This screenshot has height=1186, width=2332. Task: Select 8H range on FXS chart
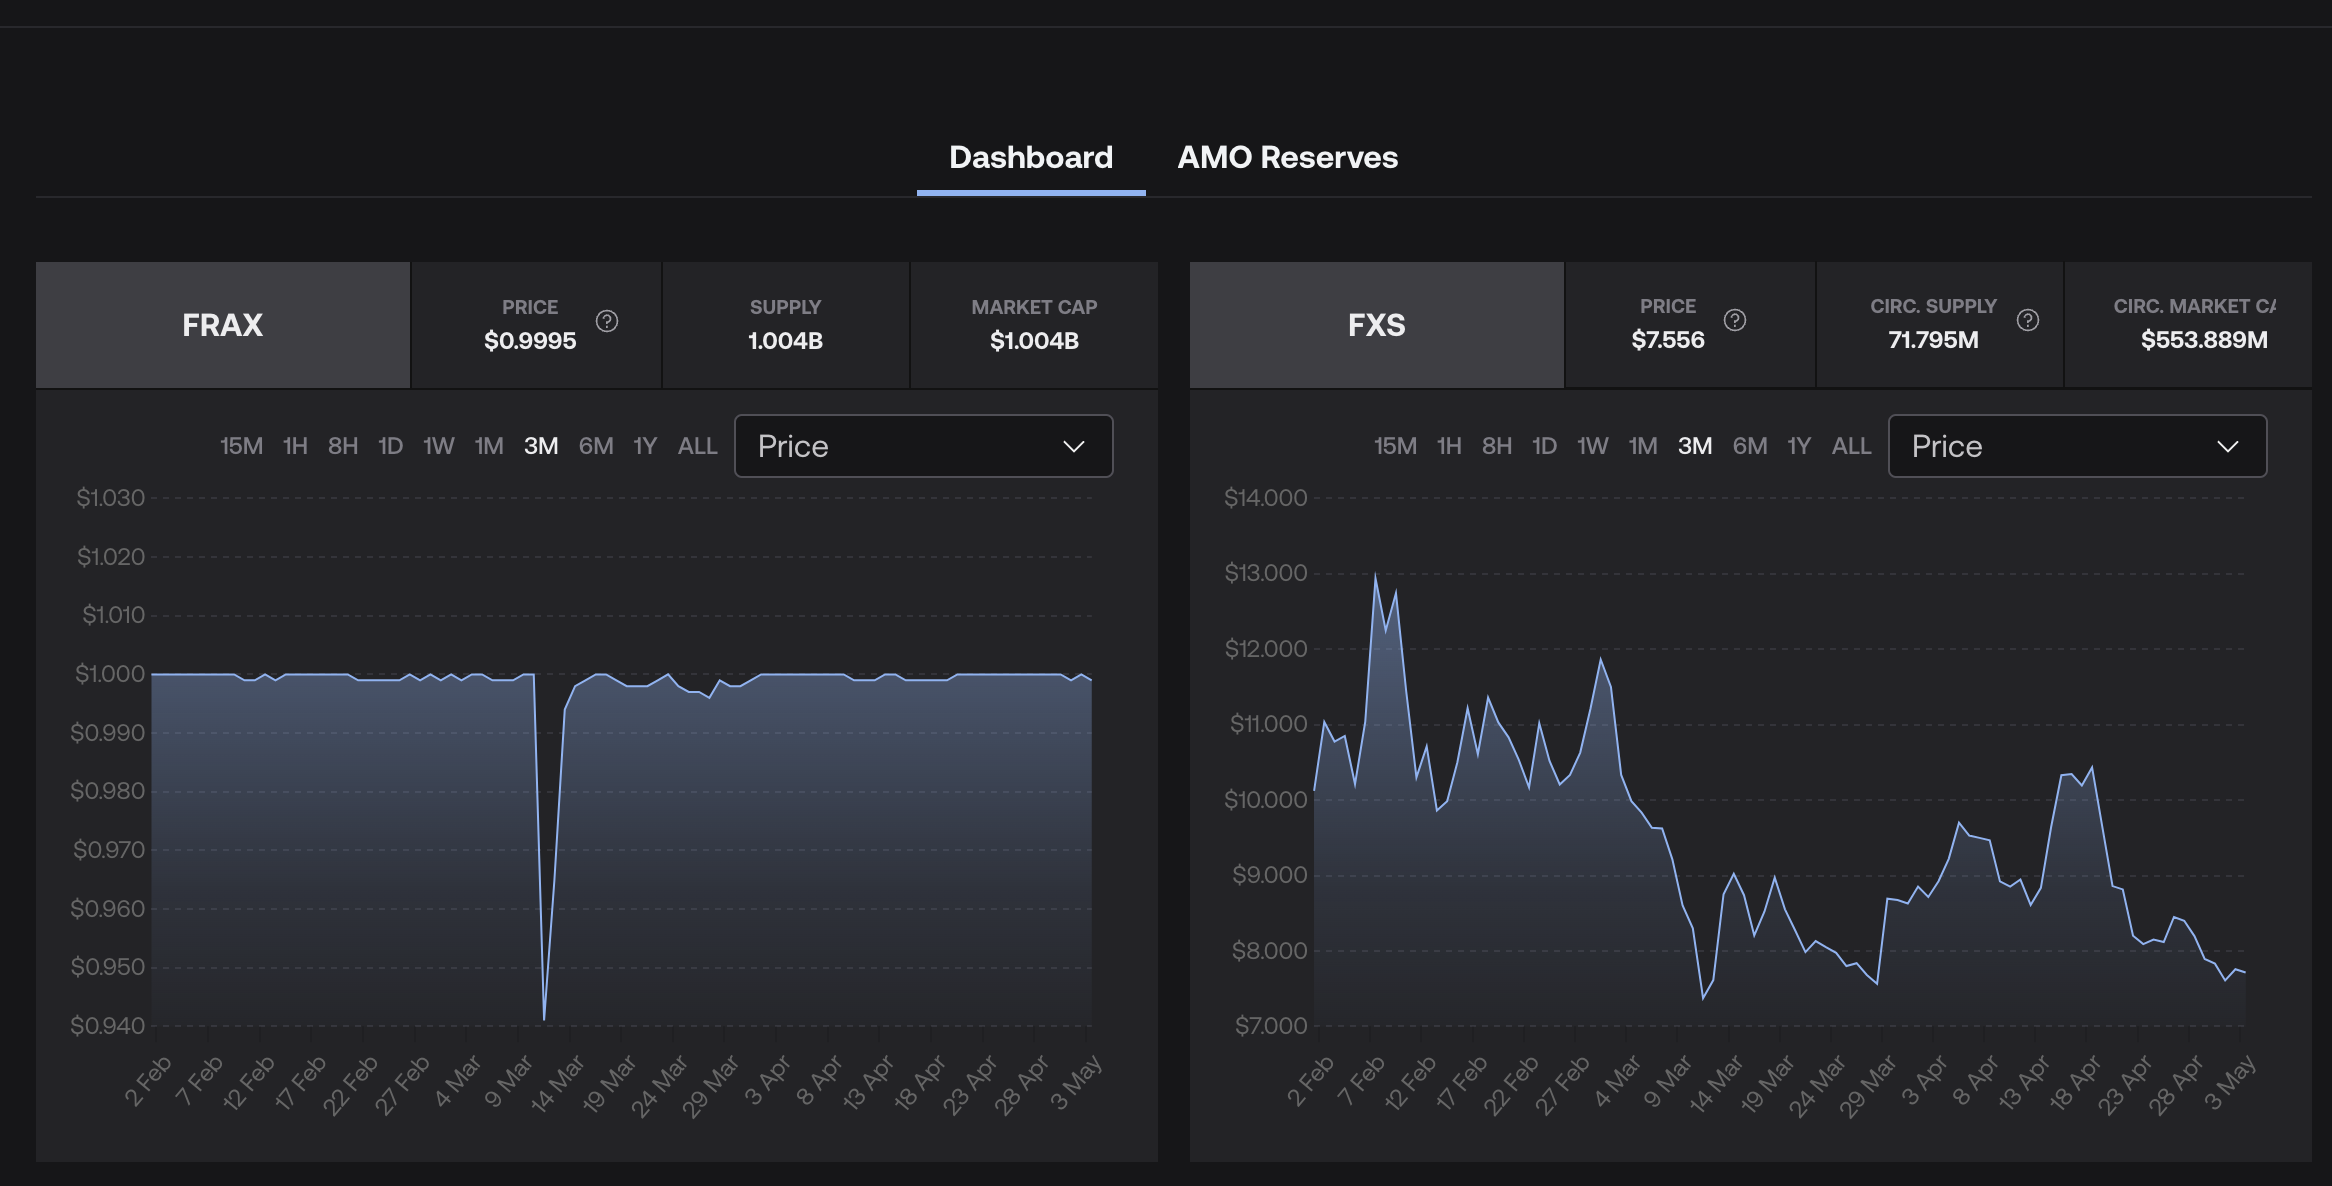point(1497,446)
